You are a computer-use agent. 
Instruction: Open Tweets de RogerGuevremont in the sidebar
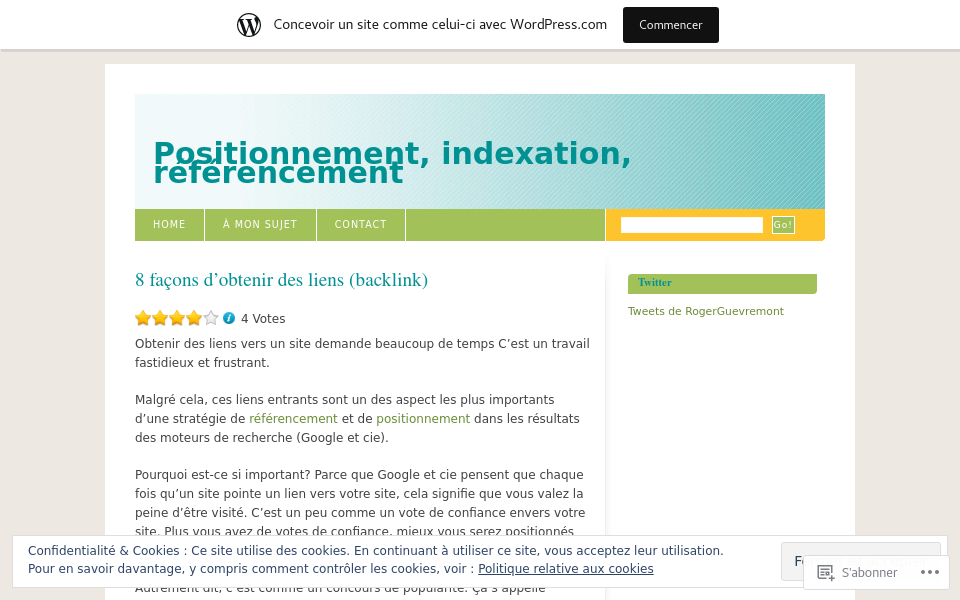click(705, 311)
